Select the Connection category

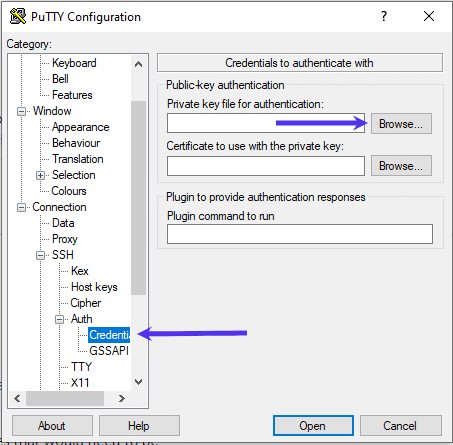59,207
